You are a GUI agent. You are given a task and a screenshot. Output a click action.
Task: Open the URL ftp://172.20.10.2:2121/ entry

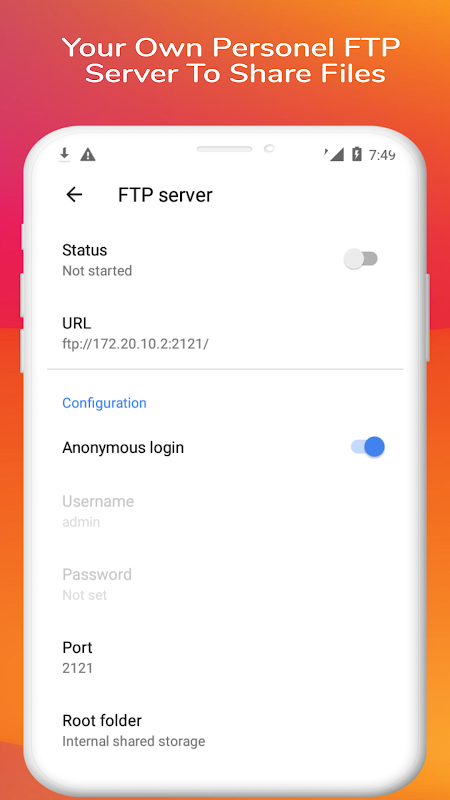pyautogui.click(x=225, y=333)
